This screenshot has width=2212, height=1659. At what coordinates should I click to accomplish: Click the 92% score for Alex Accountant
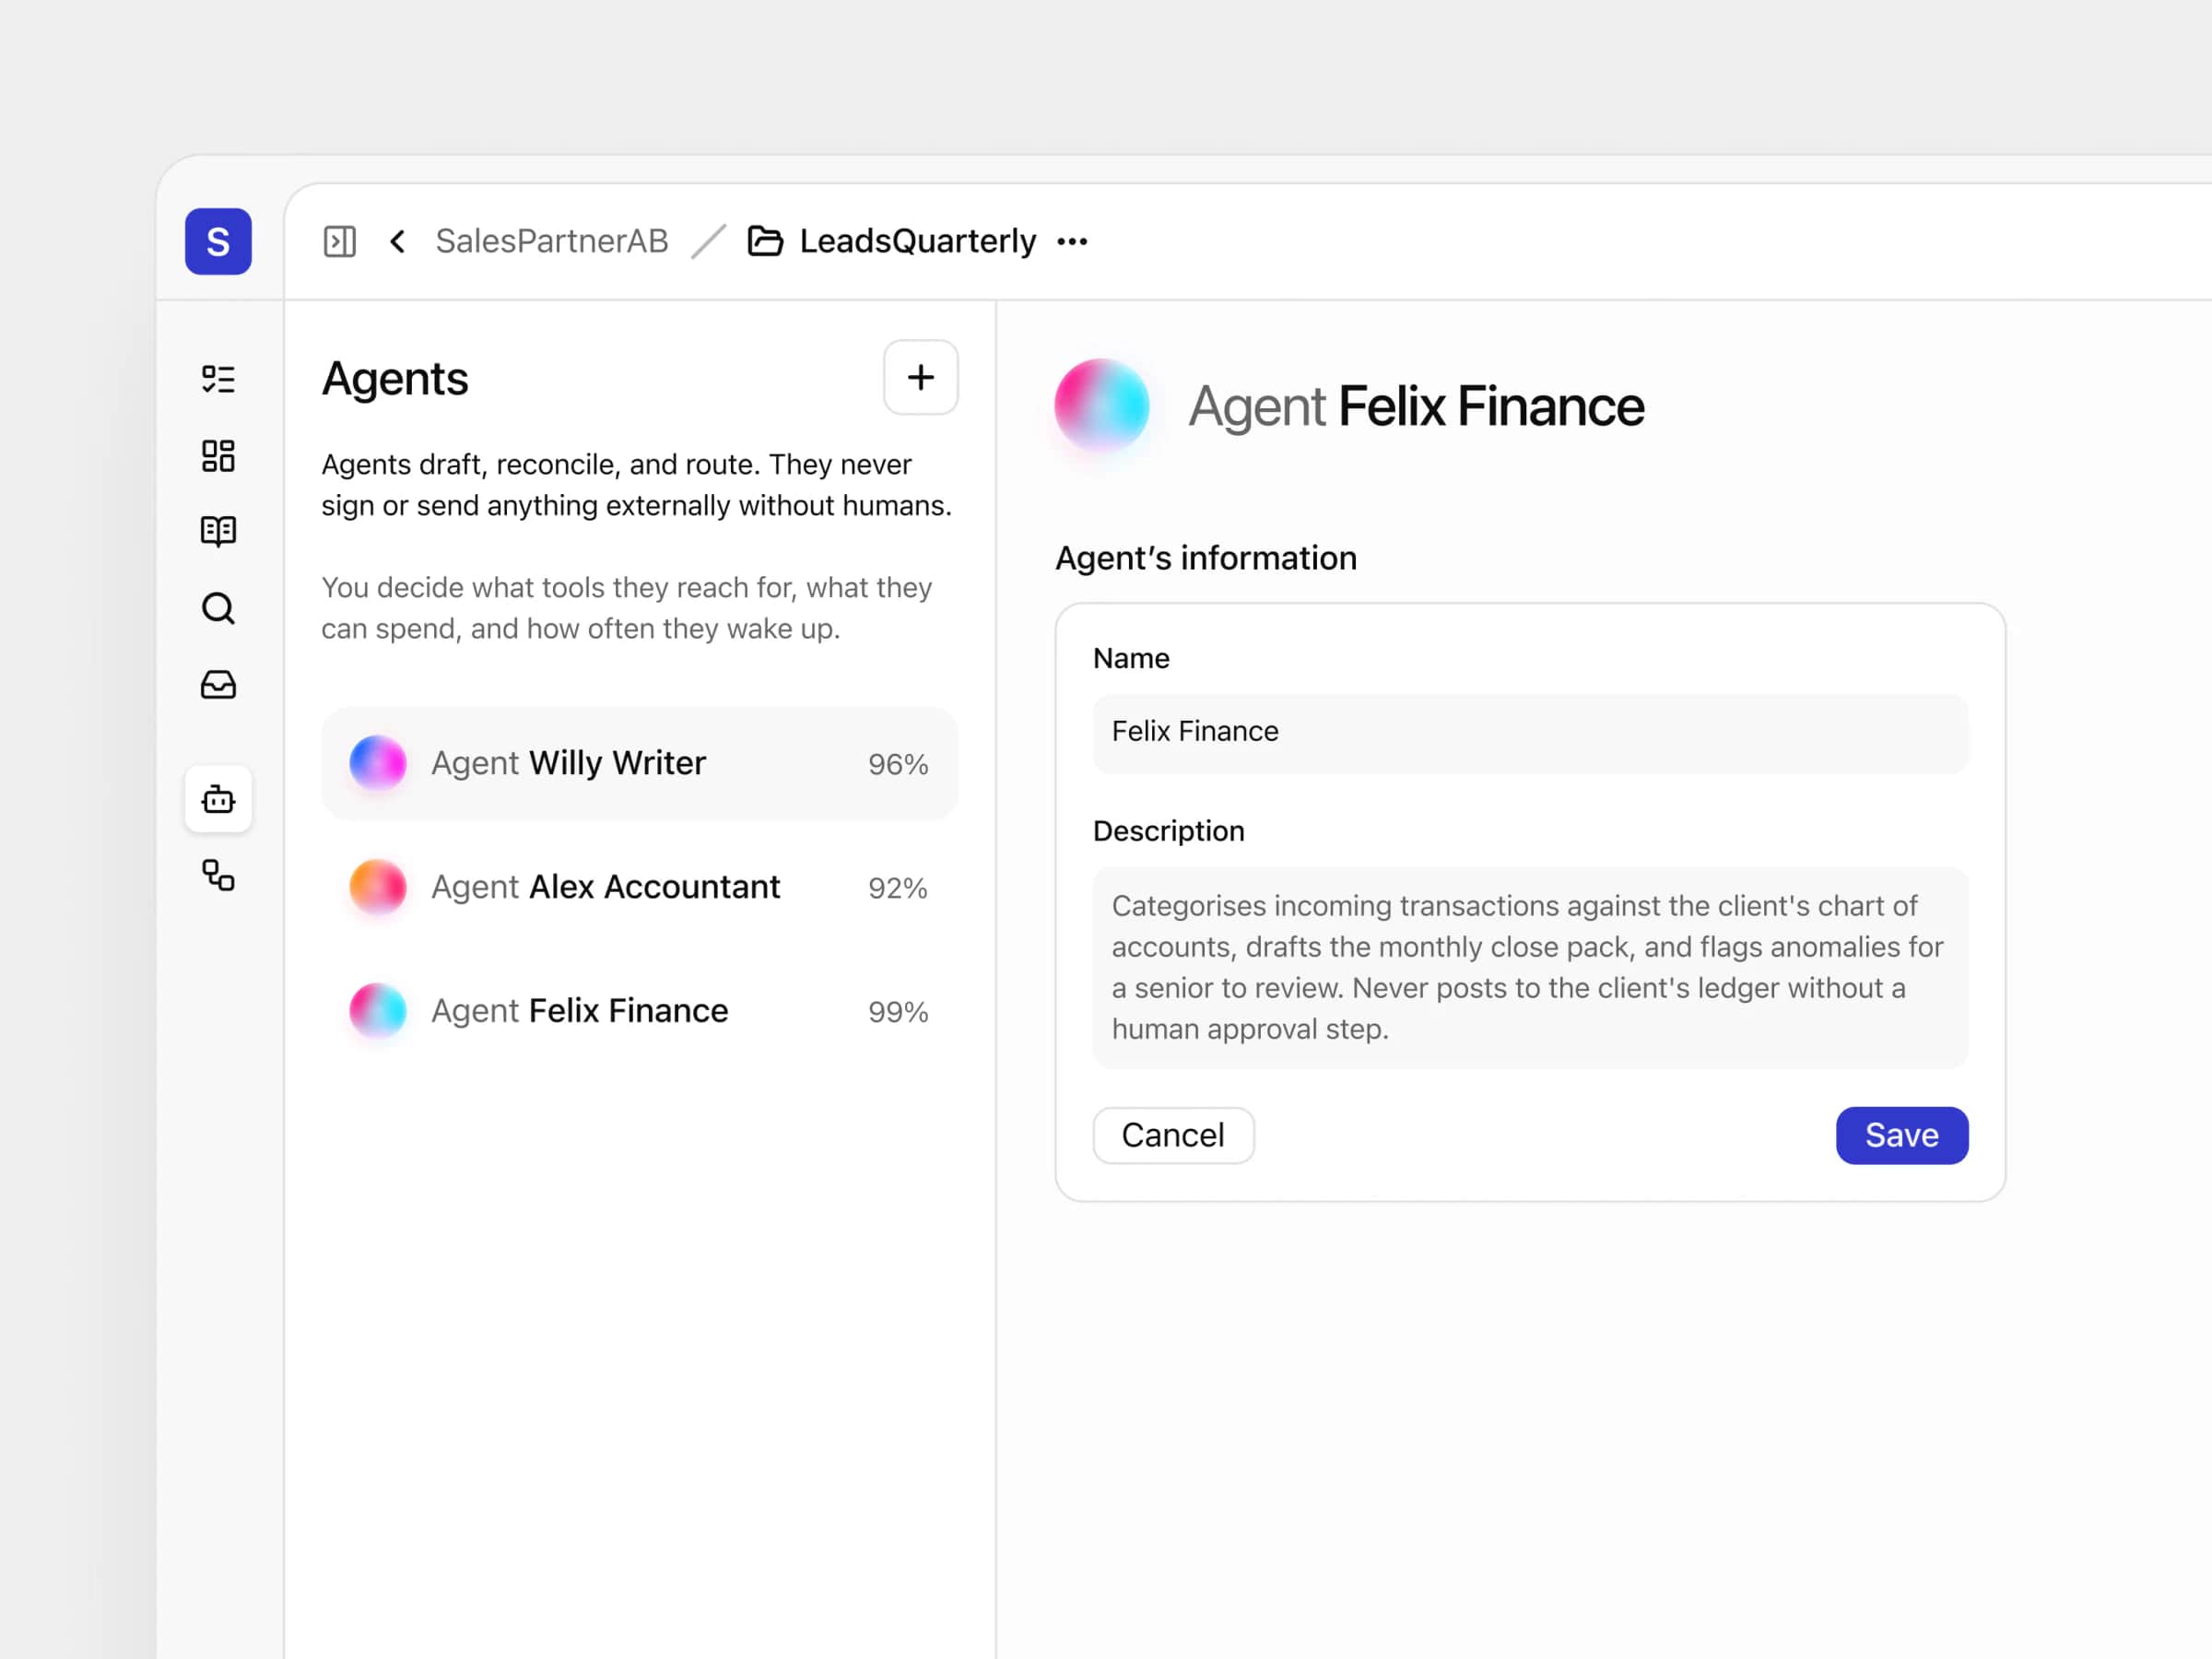[898, 888]
